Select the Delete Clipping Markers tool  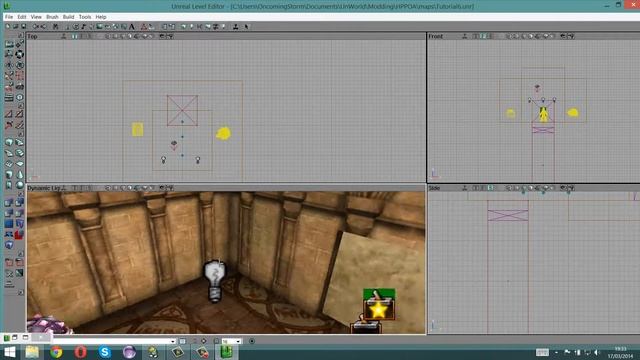coord(19,125)
